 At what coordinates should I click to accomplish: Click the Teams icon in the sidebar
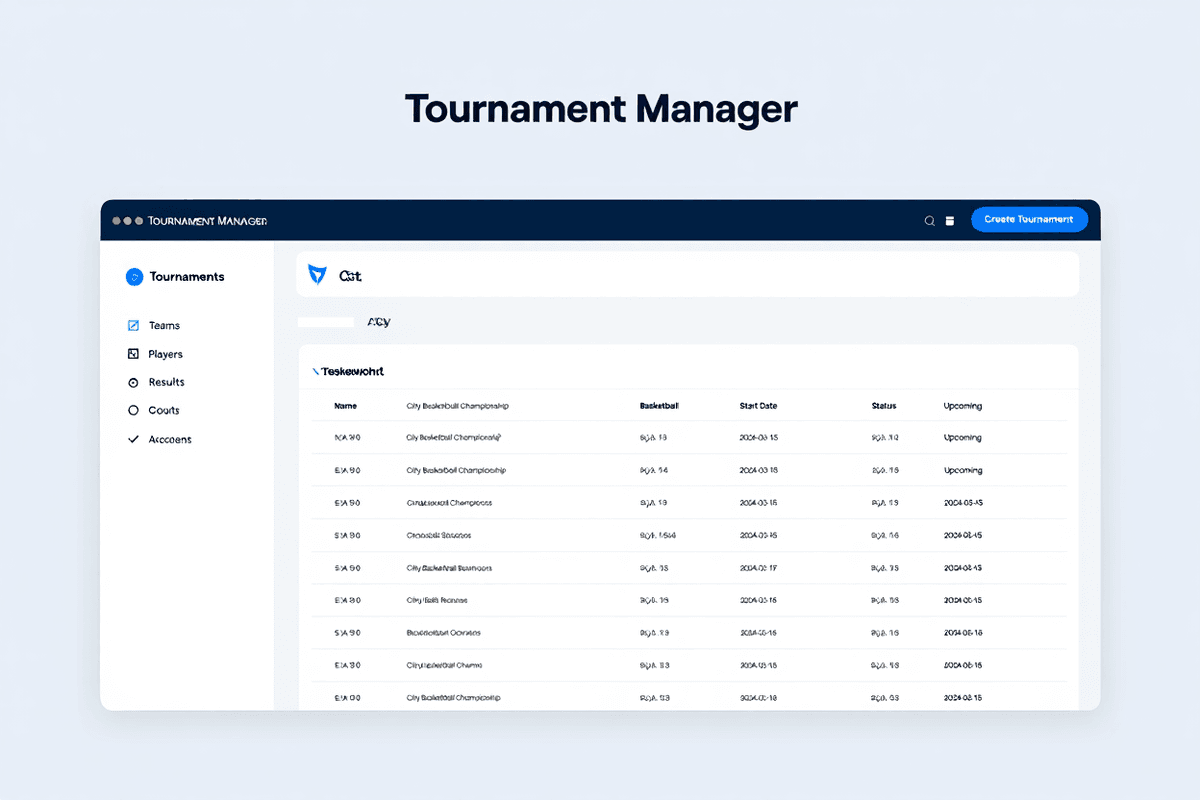[x=133, y=325]
